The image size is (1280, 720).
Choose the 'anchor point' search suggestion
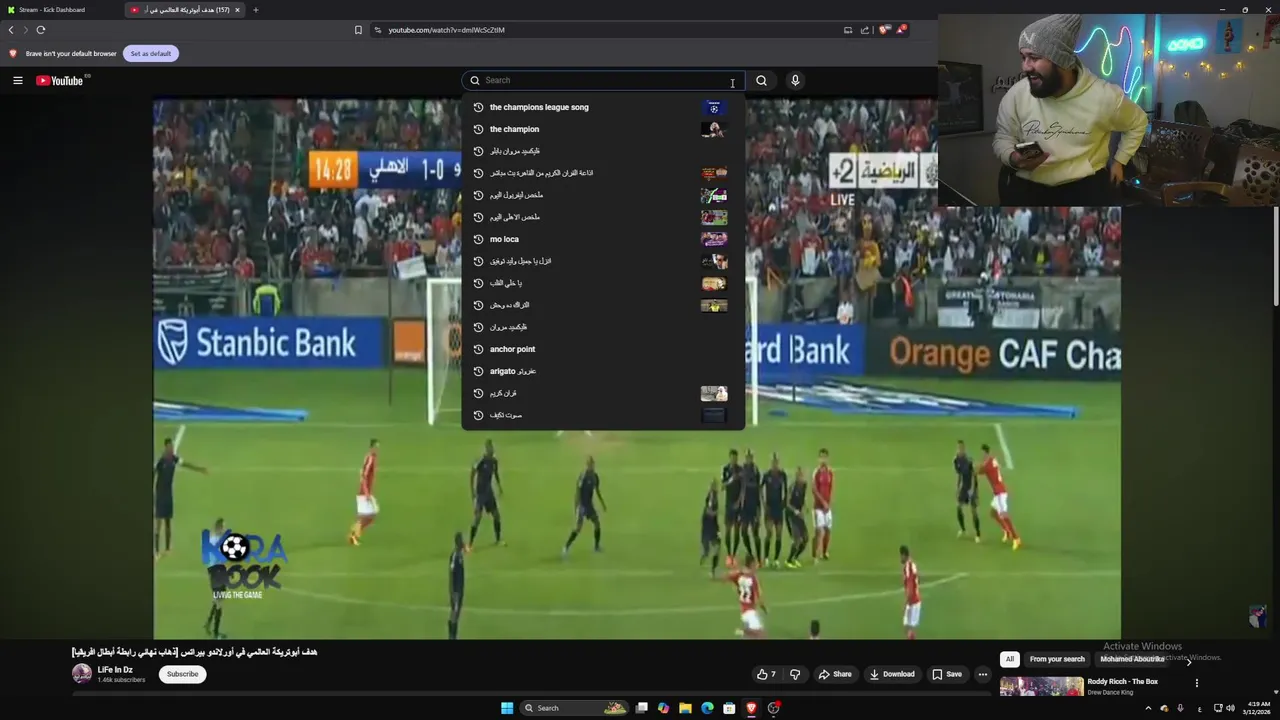click(x=603, y=349)
